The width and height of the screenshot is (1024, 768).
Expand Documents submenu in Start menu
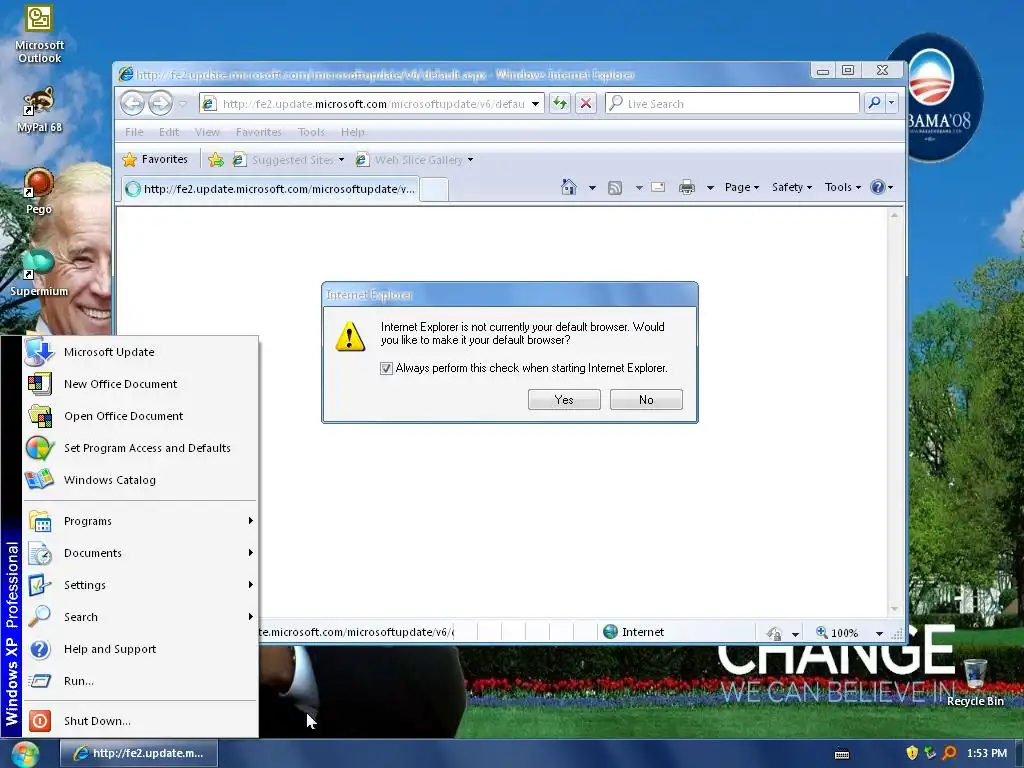click(140, 553)
